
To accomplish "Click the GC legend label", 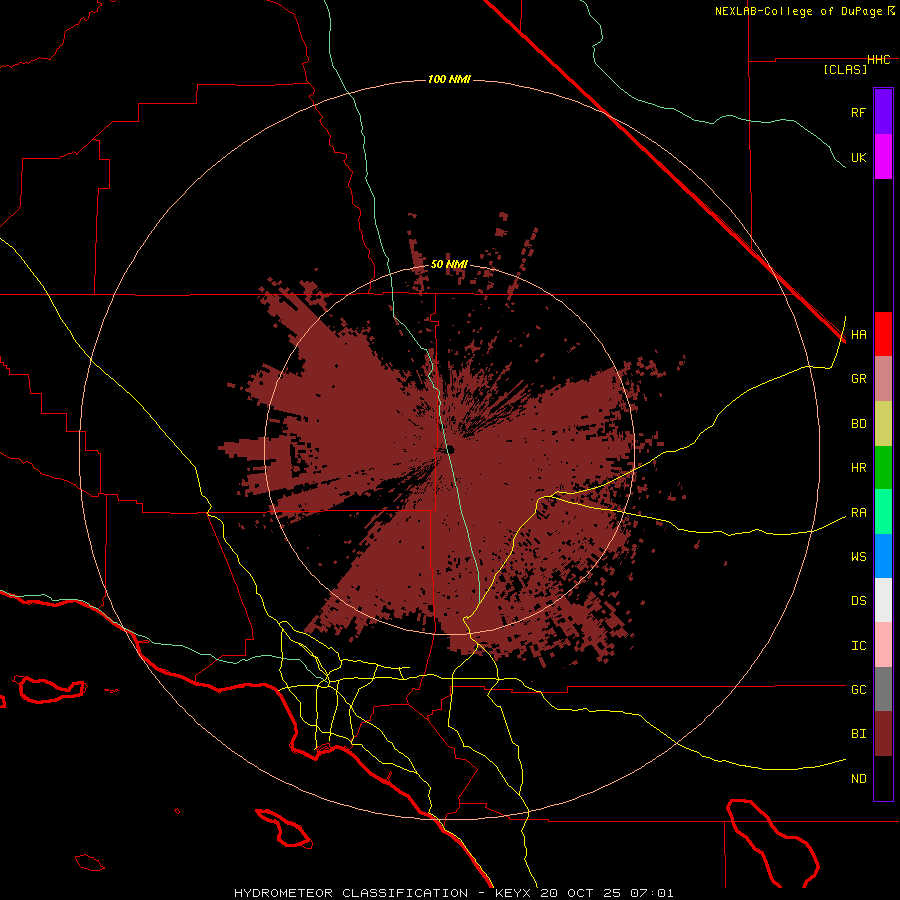I will [x=858, y=690].
